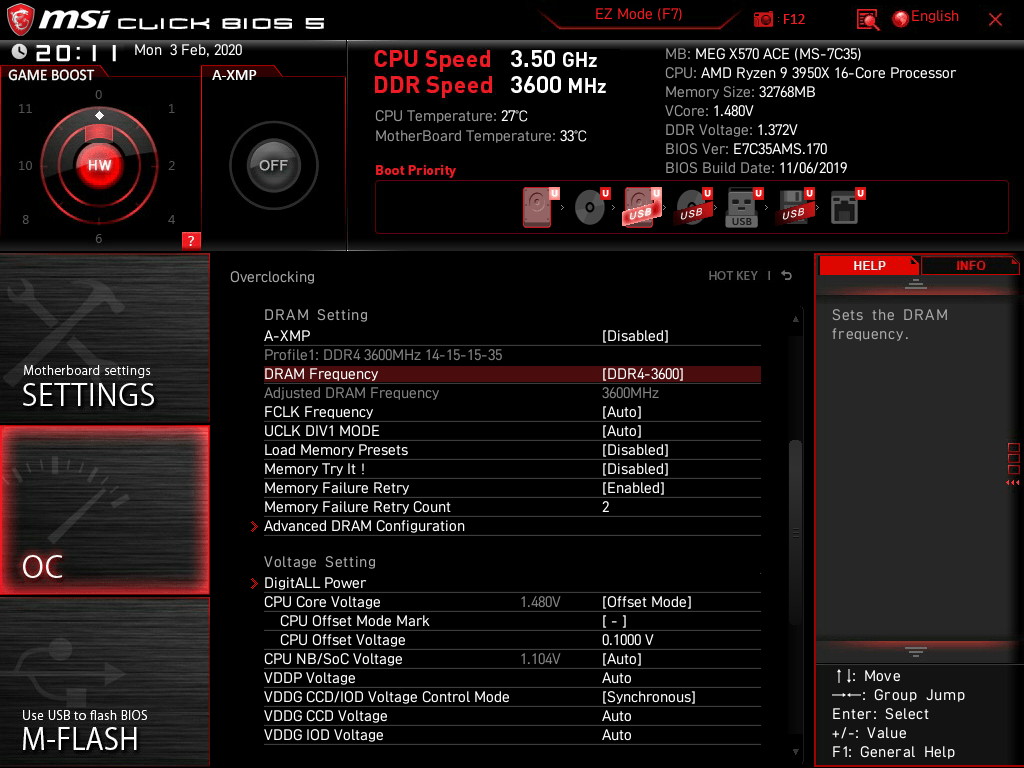Open Game Boost help question mark
This screenshot has height=768, width=1024.
191,240
